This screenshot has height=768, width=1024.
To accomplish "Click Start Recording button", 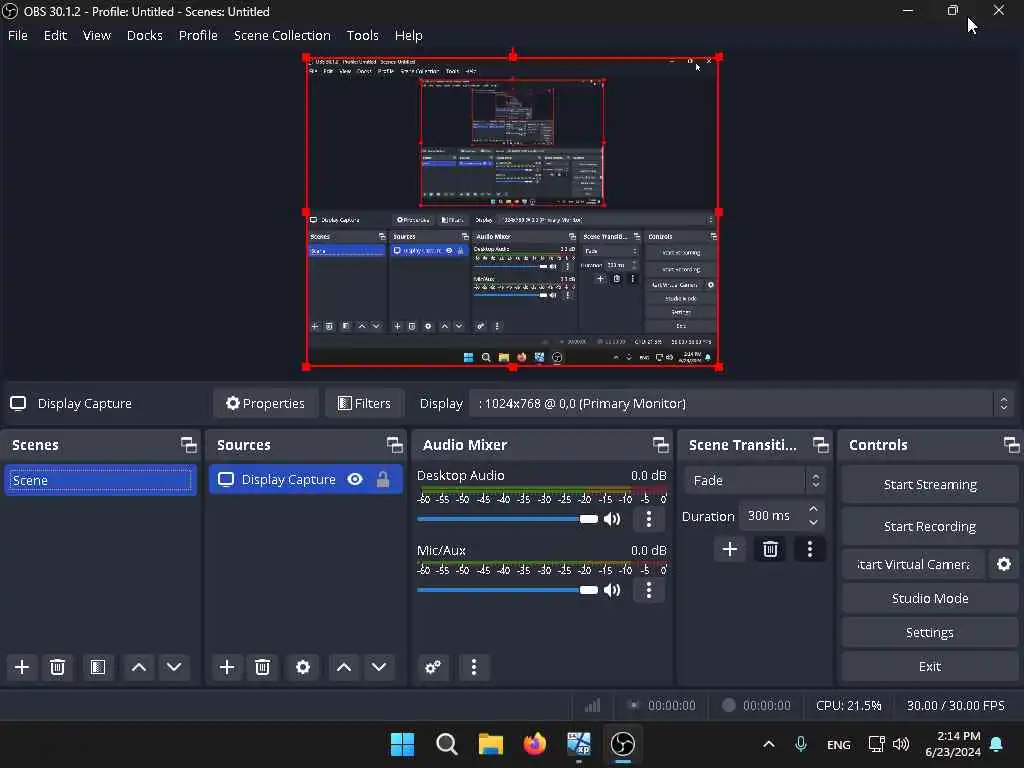I will coord(930,526).
